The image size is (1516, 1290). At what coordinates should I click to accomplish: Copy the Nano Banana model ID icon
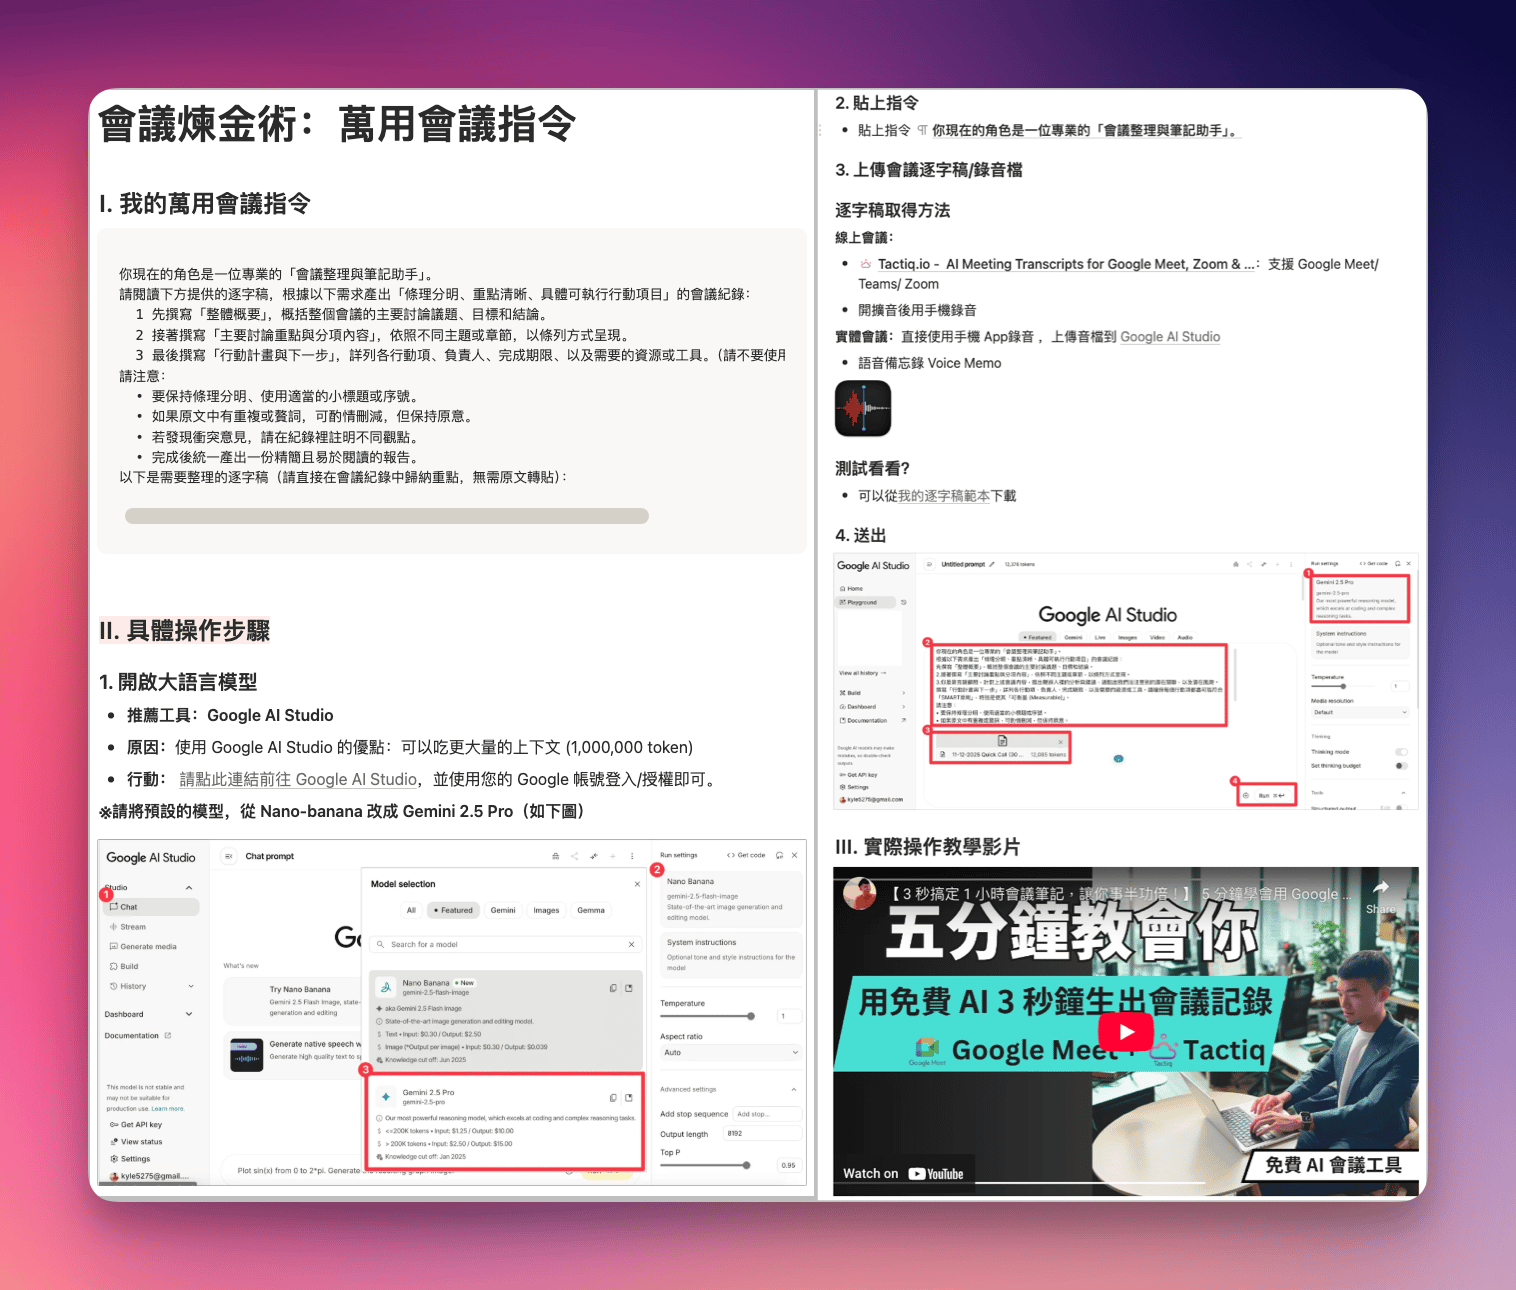pyautogui.click(x=613, y=988)
